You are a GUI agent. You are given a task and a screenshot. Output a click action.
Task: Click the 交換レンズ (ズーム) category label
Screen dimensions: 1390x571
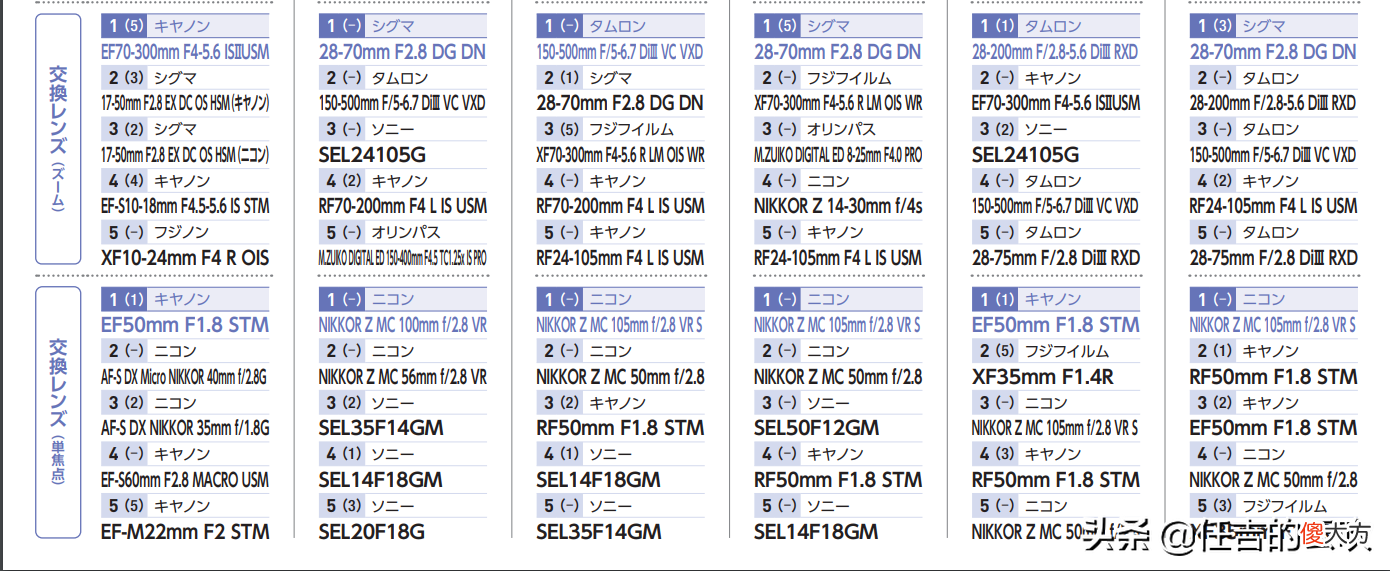(59, 139)
